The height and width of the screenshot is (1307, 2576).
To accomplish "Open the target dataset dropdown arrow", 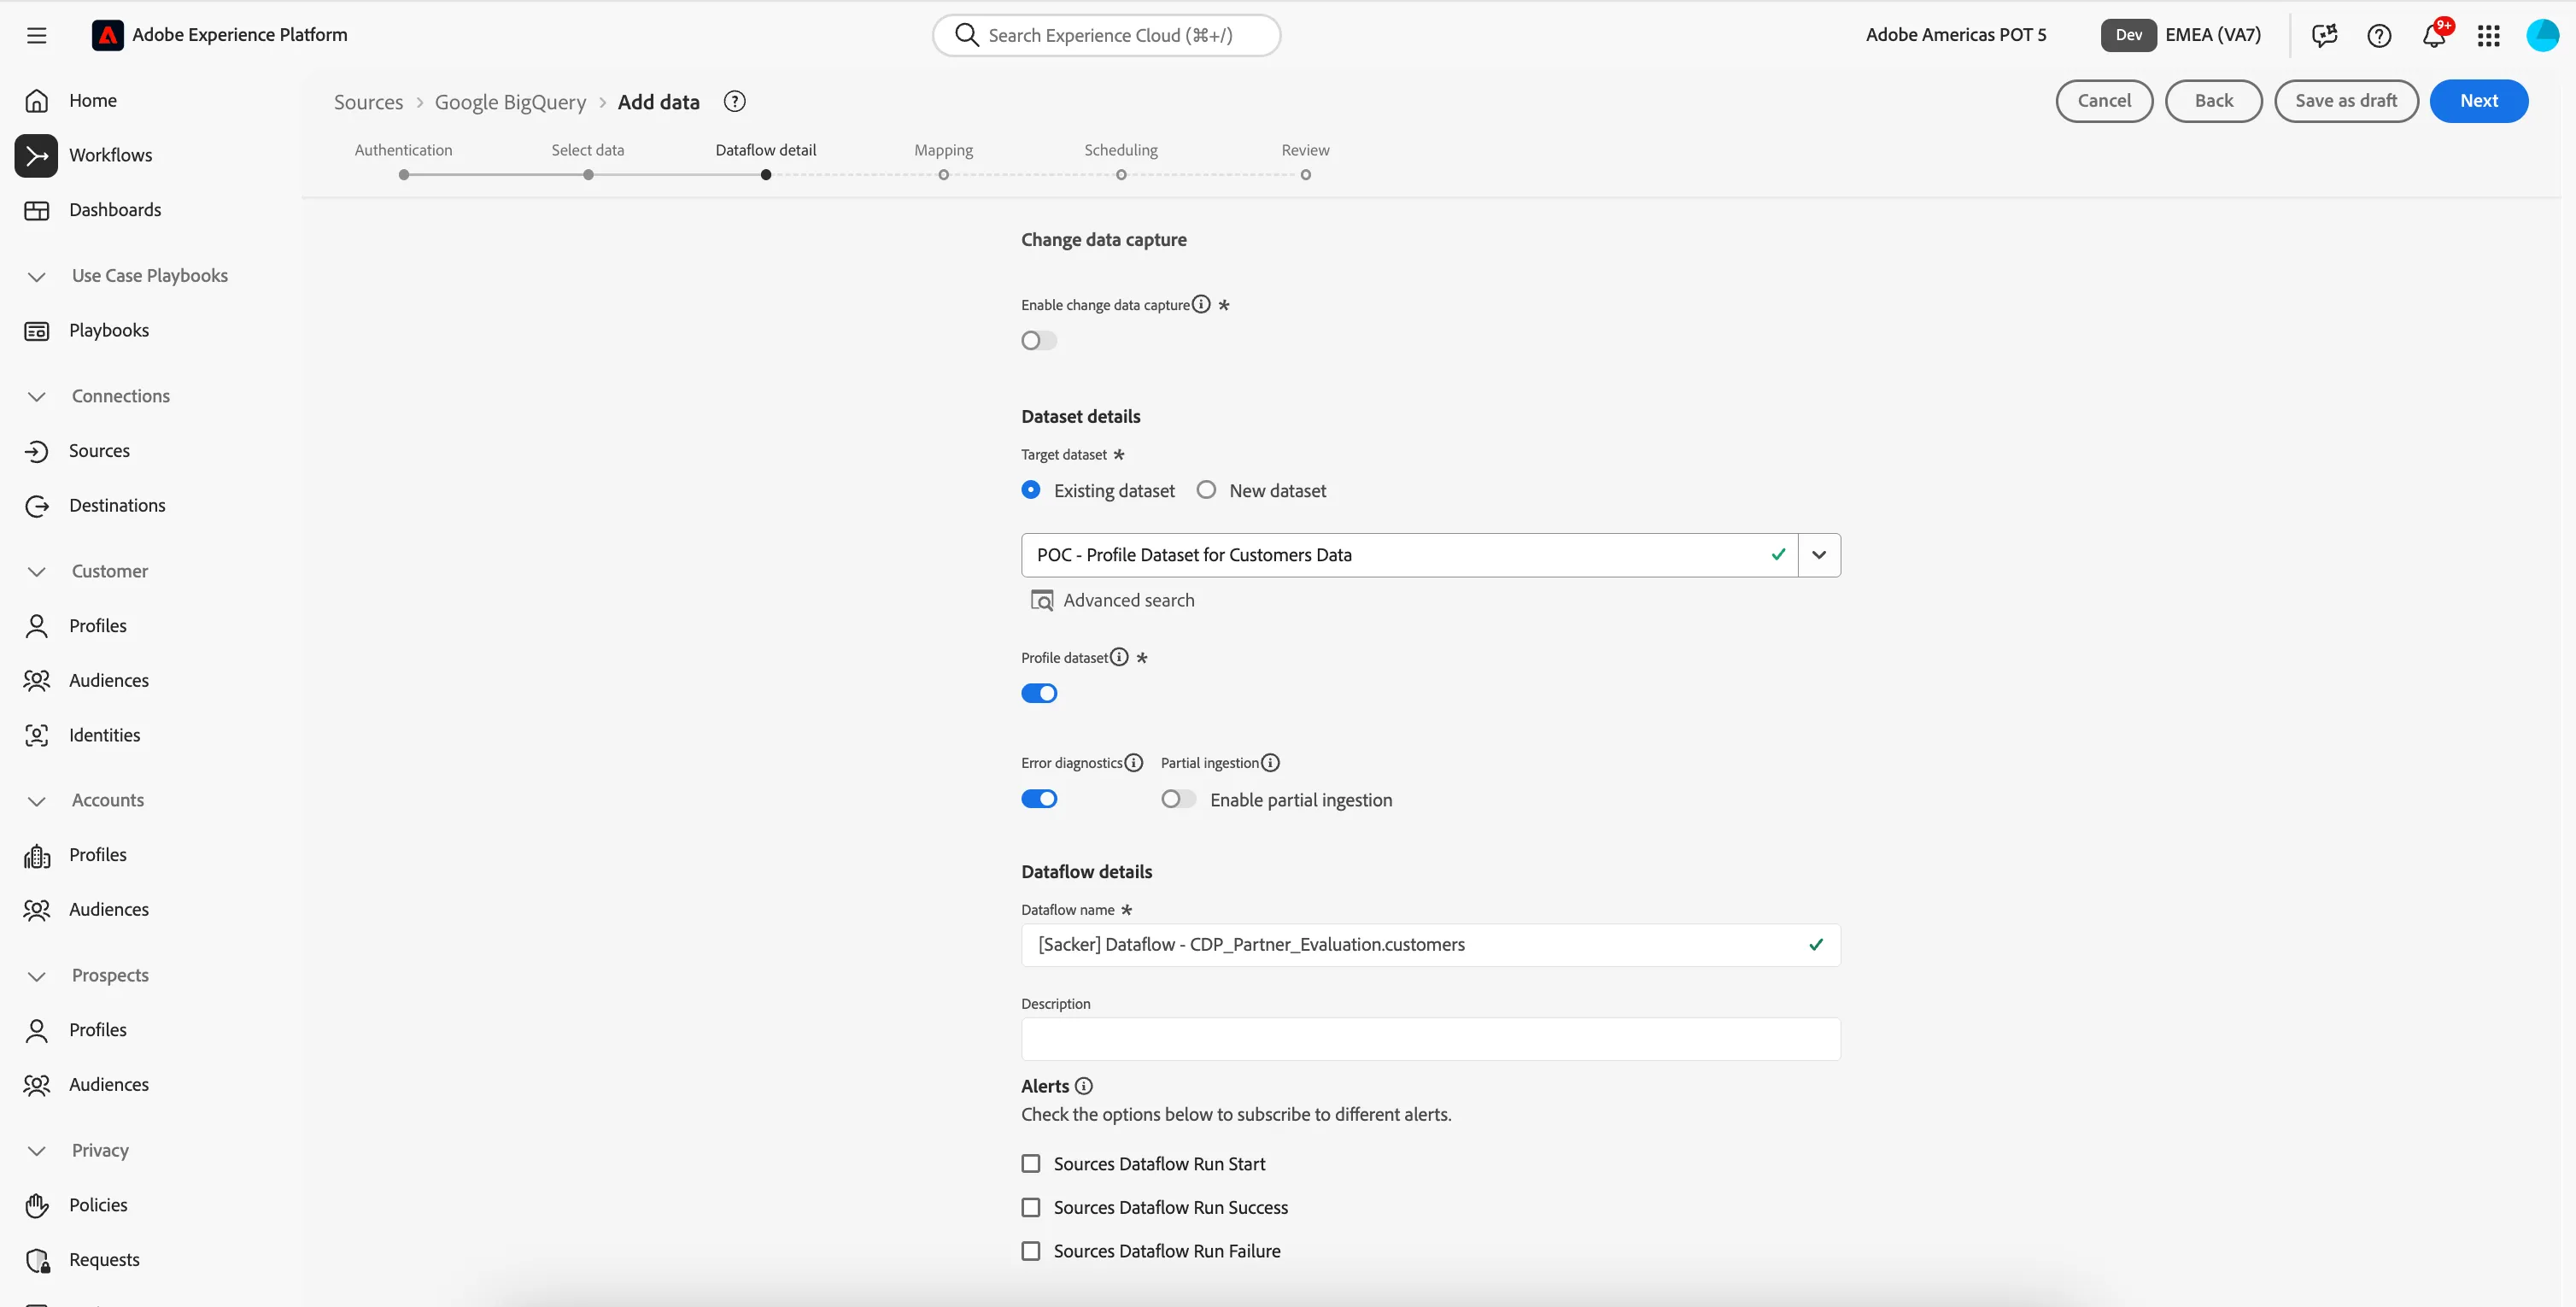I will [1819, 555].
